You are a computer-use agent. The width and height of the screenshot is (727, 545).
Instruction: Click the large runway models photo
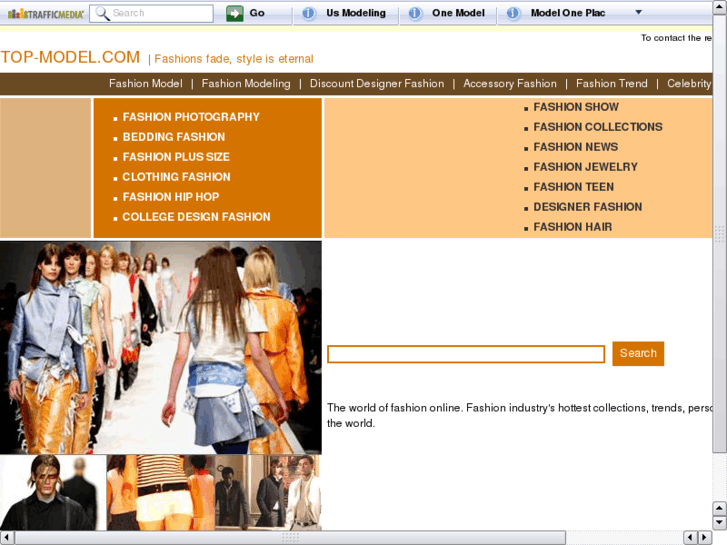[160, 347]
